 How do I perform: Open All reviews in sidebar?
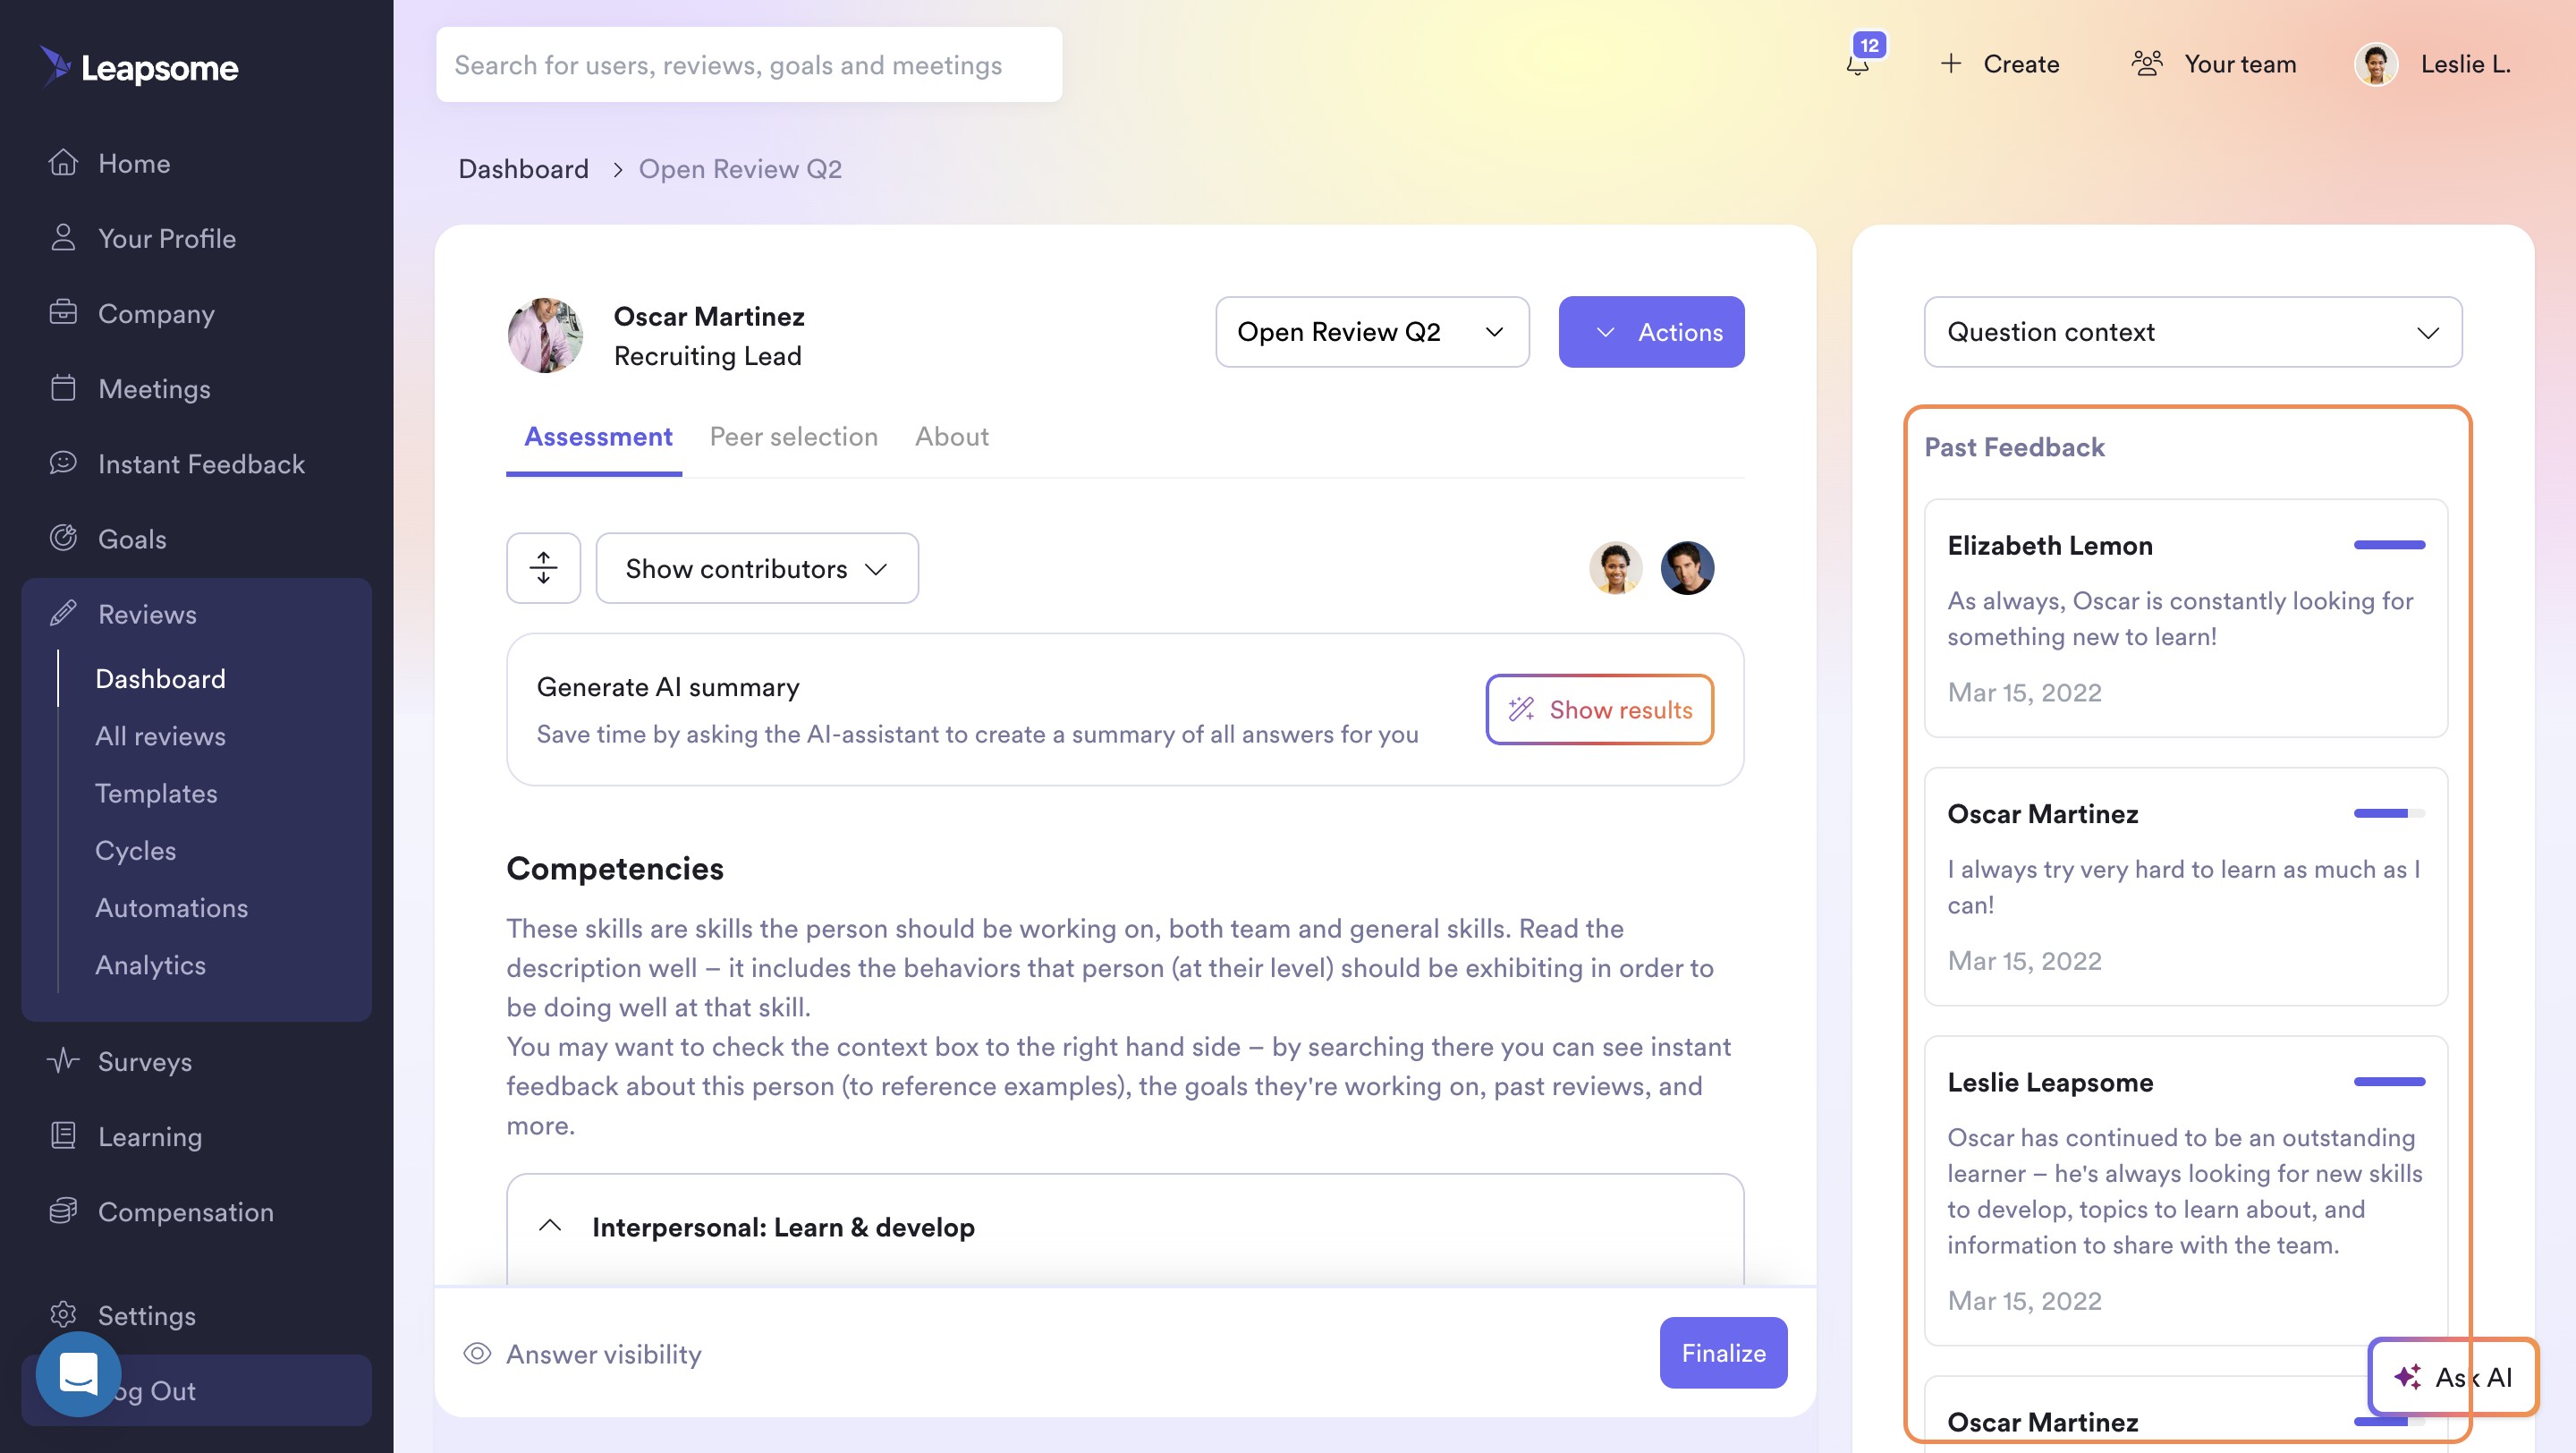[160, 735]
